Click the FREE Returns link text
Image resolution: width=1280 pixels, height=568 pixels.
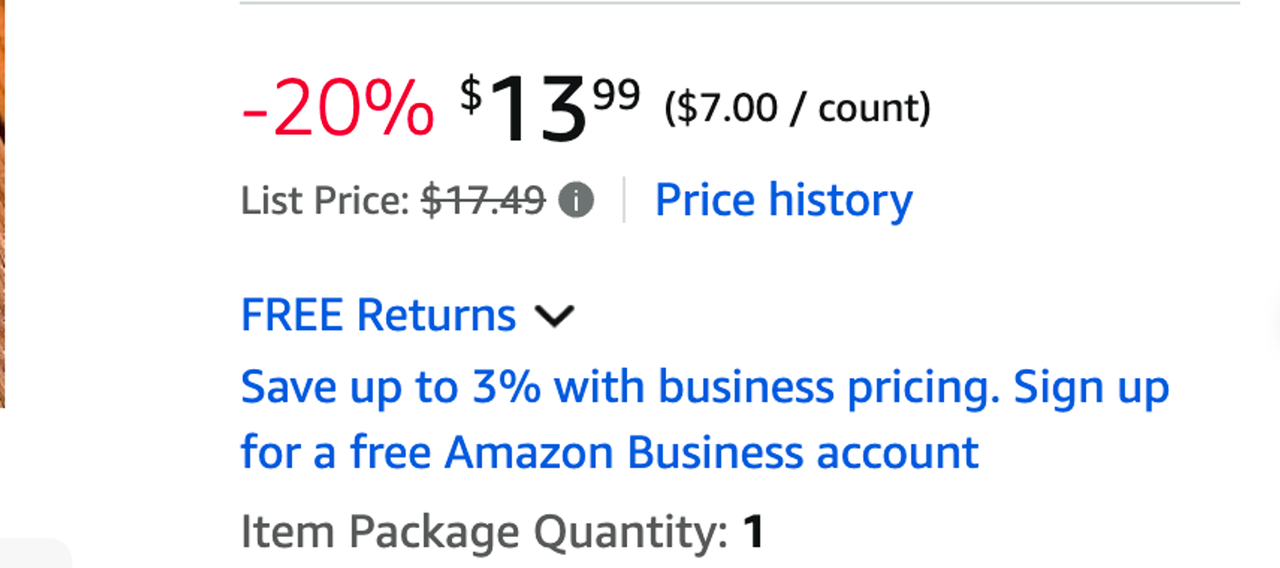378,315
